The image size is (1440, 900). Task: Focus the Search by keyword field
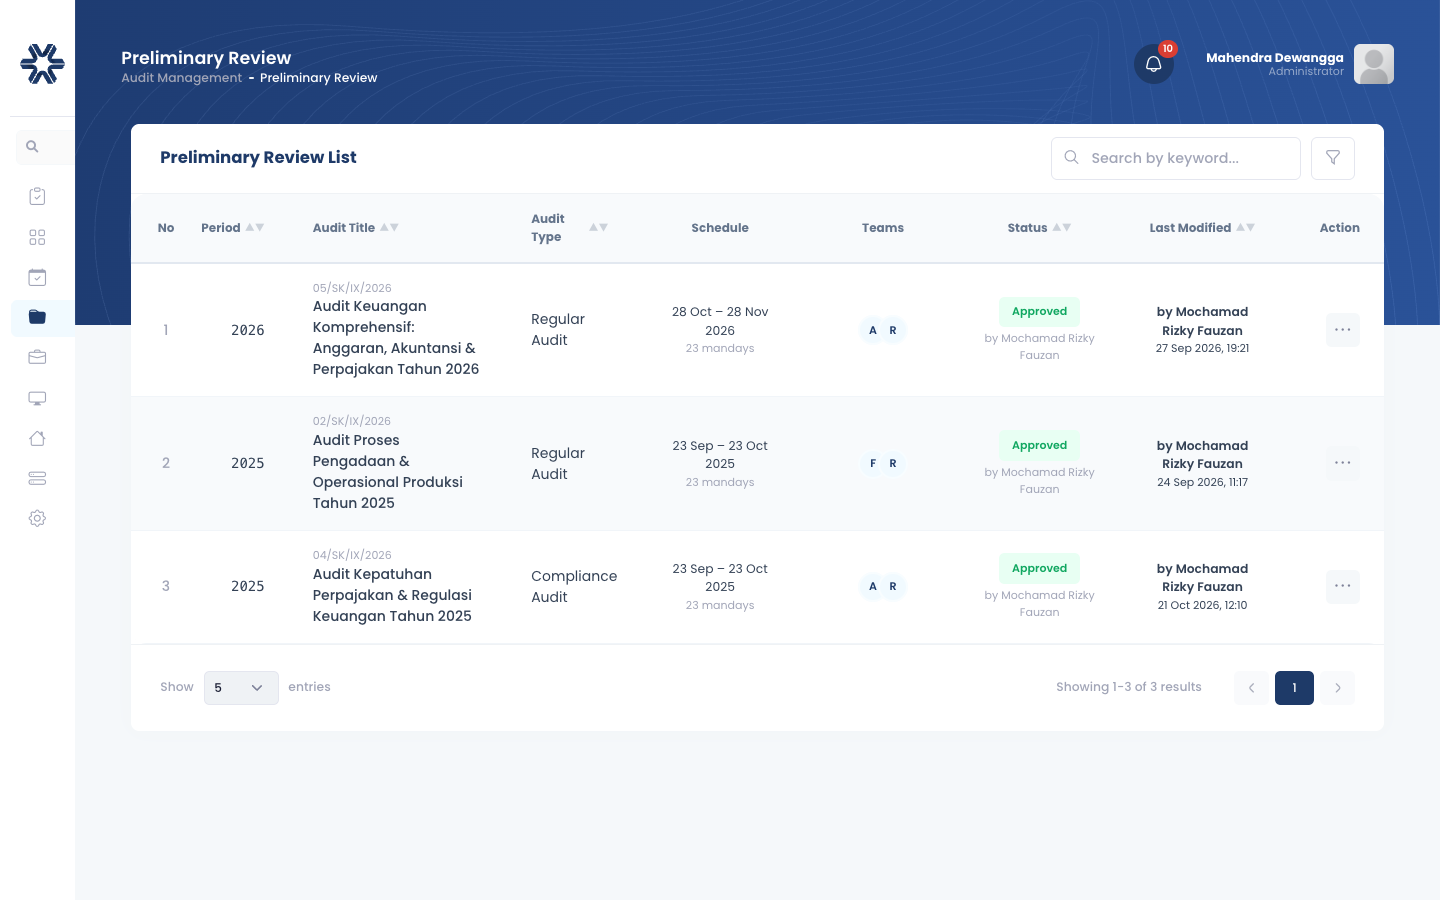[x=1176, y=158]
